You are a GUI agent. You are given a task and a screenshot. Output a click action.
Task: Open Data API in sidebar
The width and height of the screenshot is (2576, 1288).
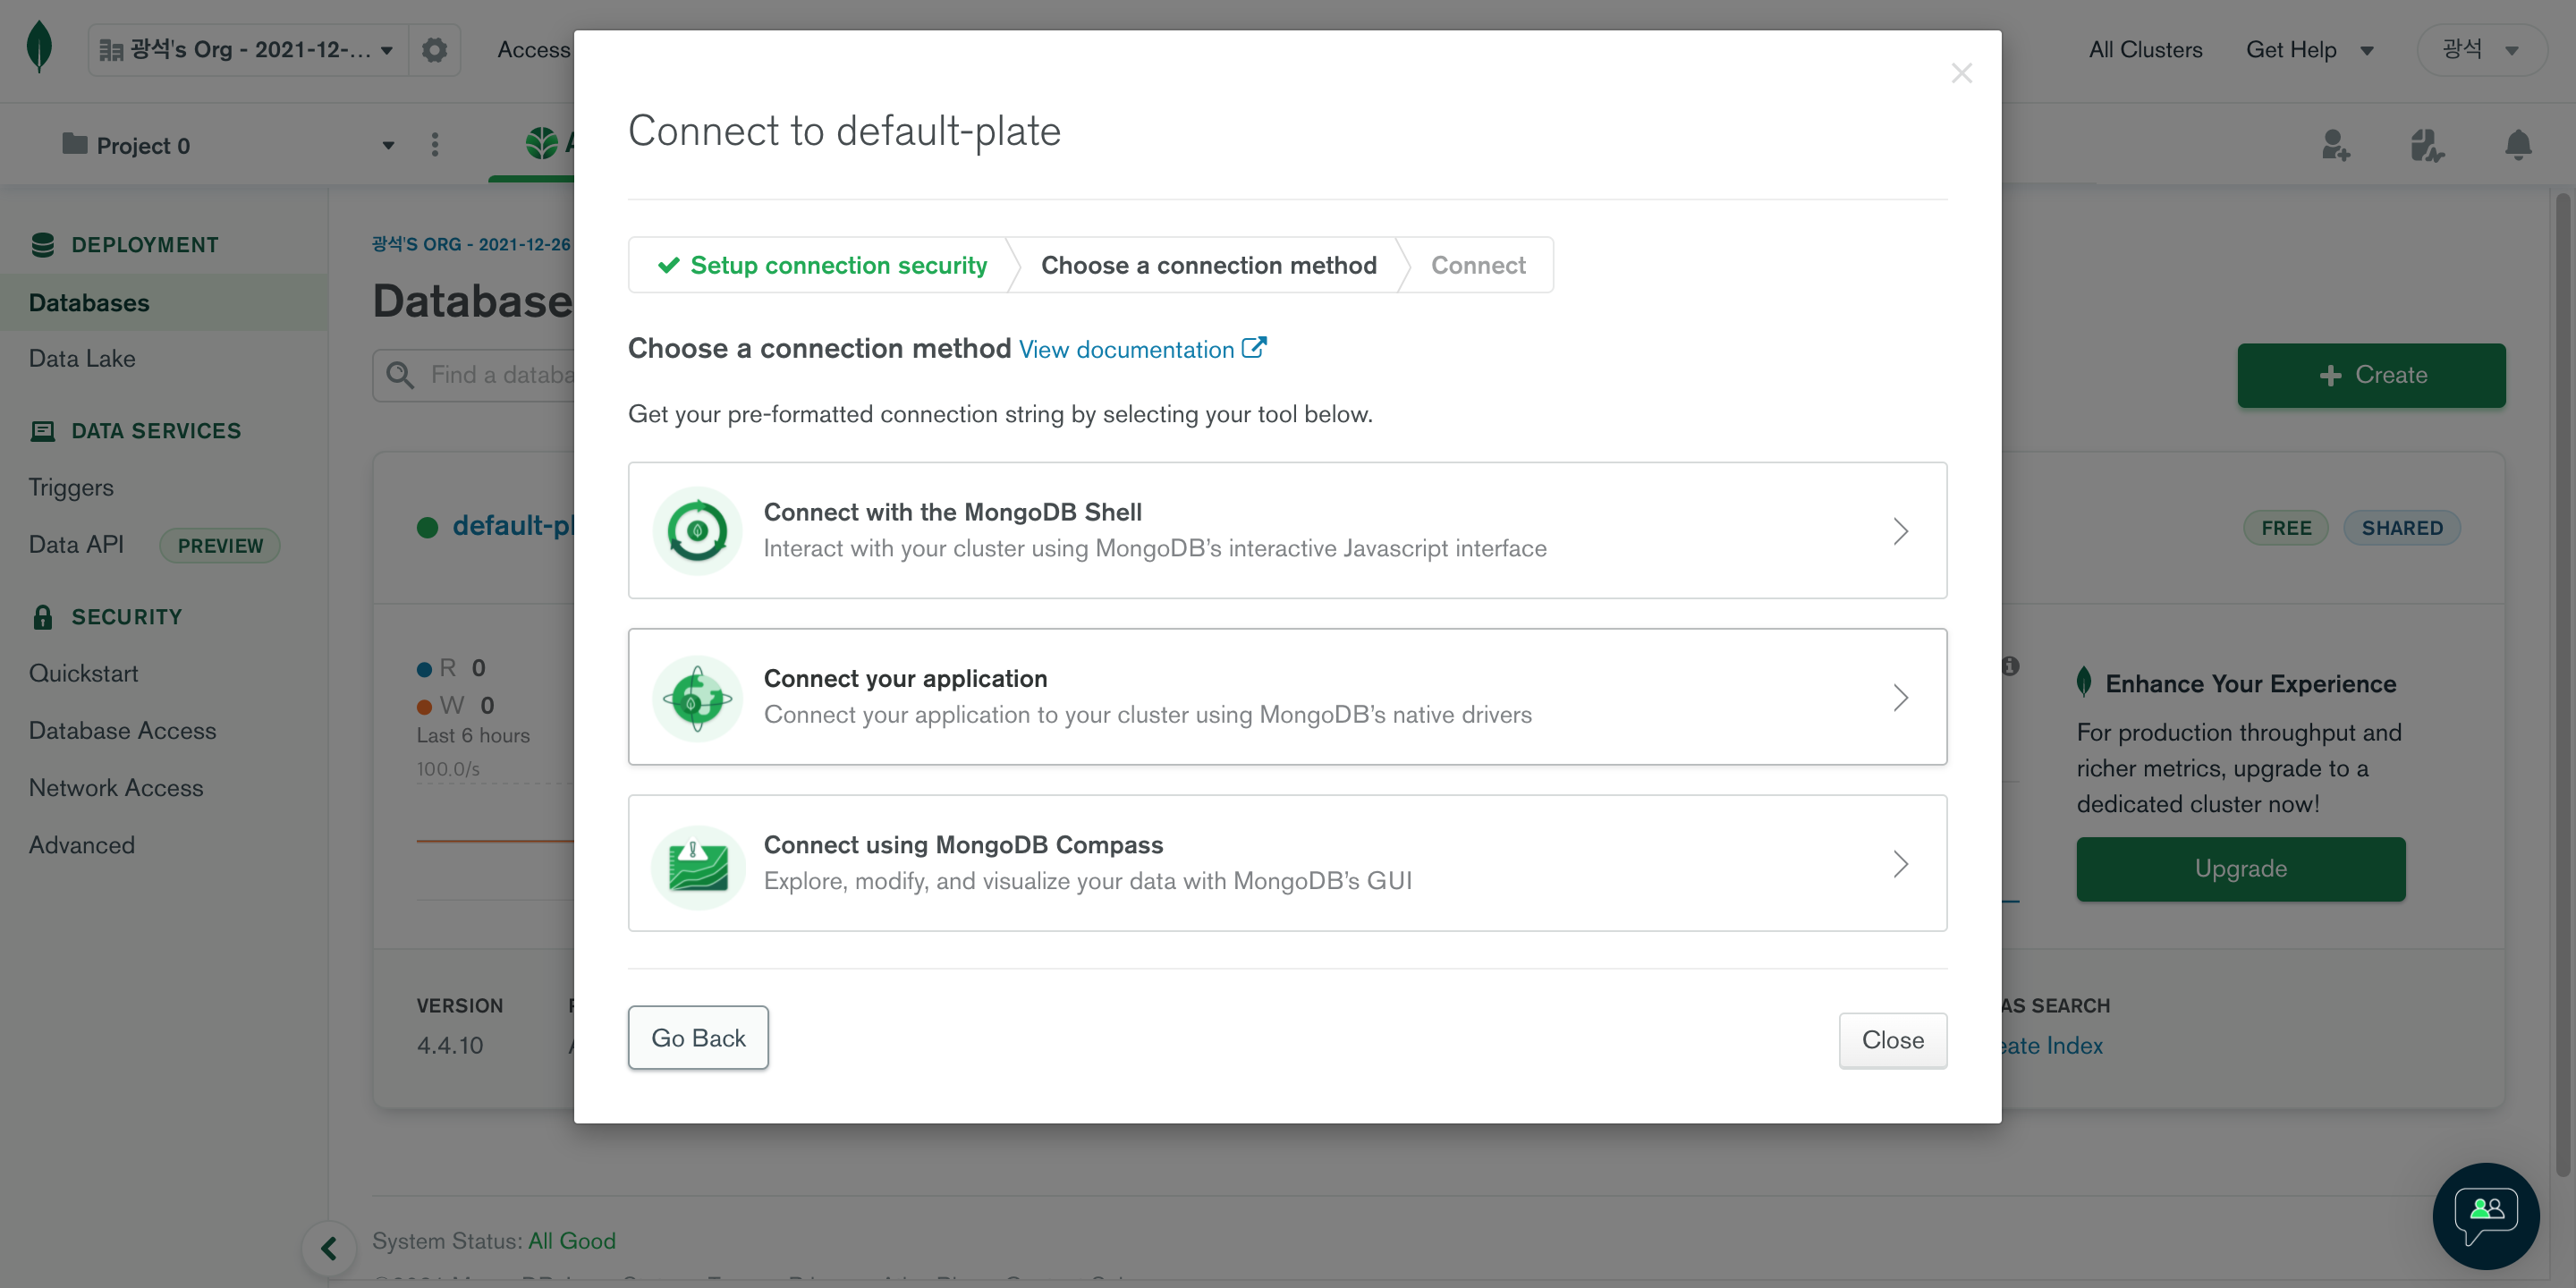[76, 545]
